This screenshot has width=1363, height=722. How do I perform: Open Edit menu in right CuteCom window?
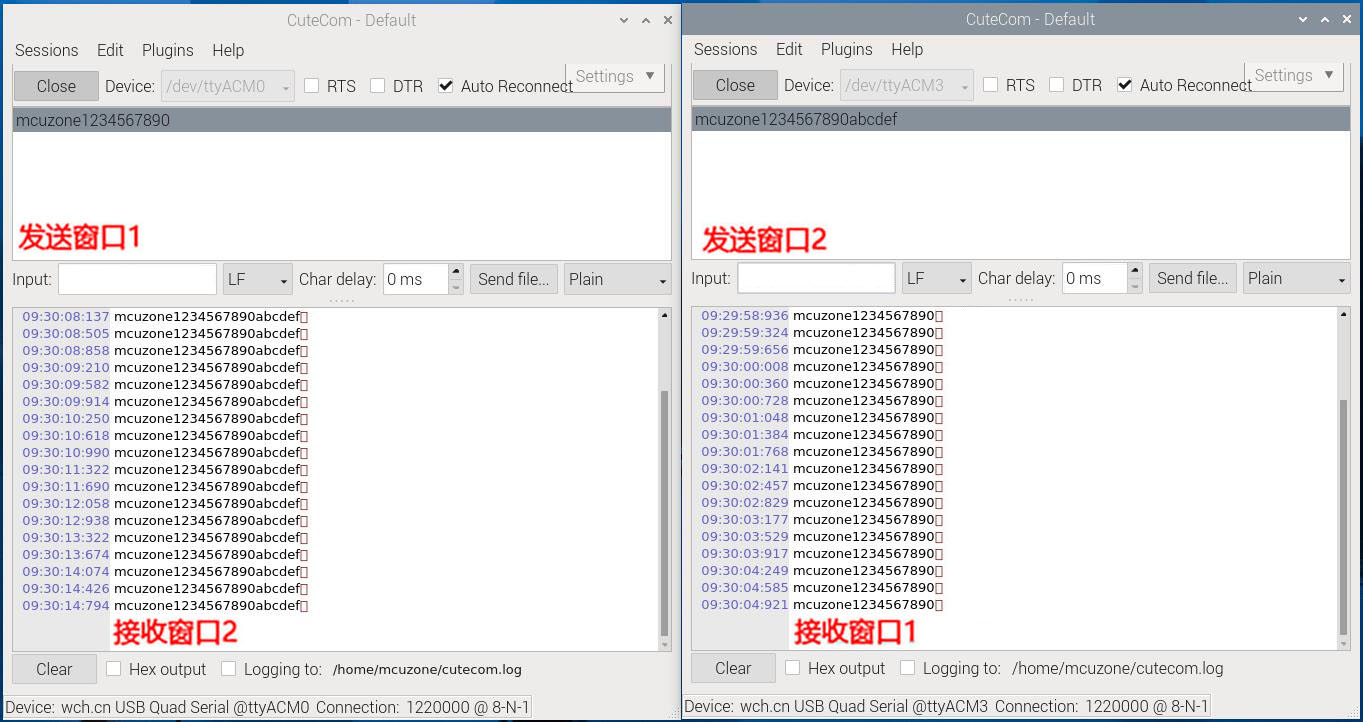pos(789,49)
